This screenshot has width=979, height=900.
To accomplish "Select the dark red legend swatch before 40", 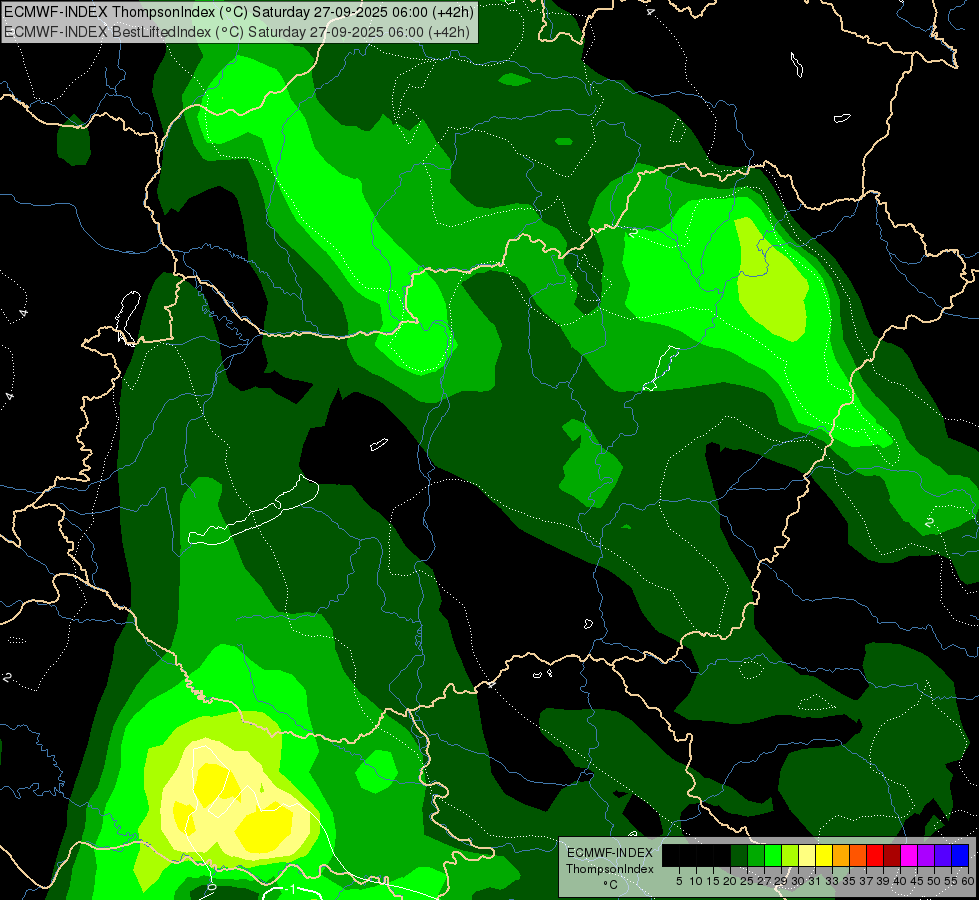I will click(x=891, y=855).
